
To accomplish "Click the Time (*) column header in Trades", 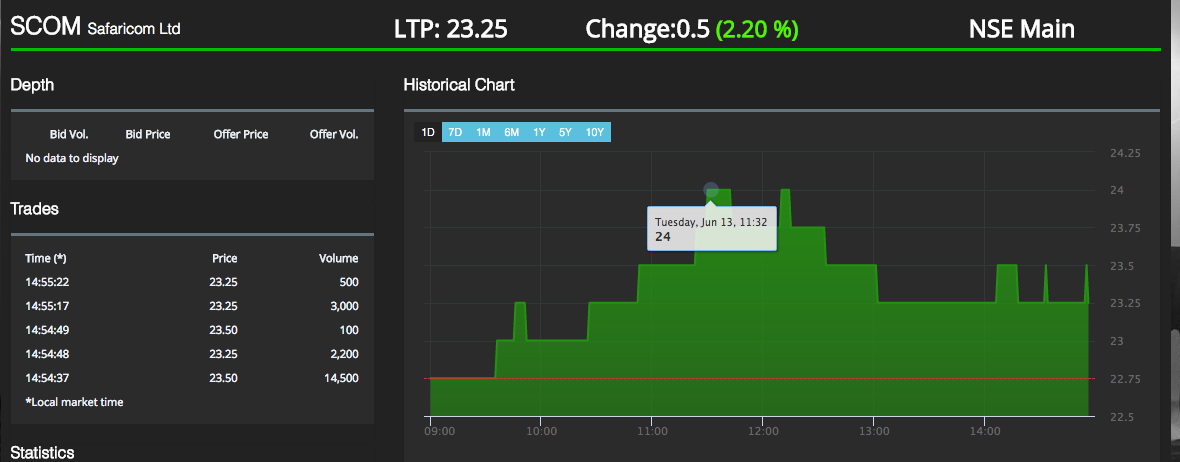I will (46, 258).
